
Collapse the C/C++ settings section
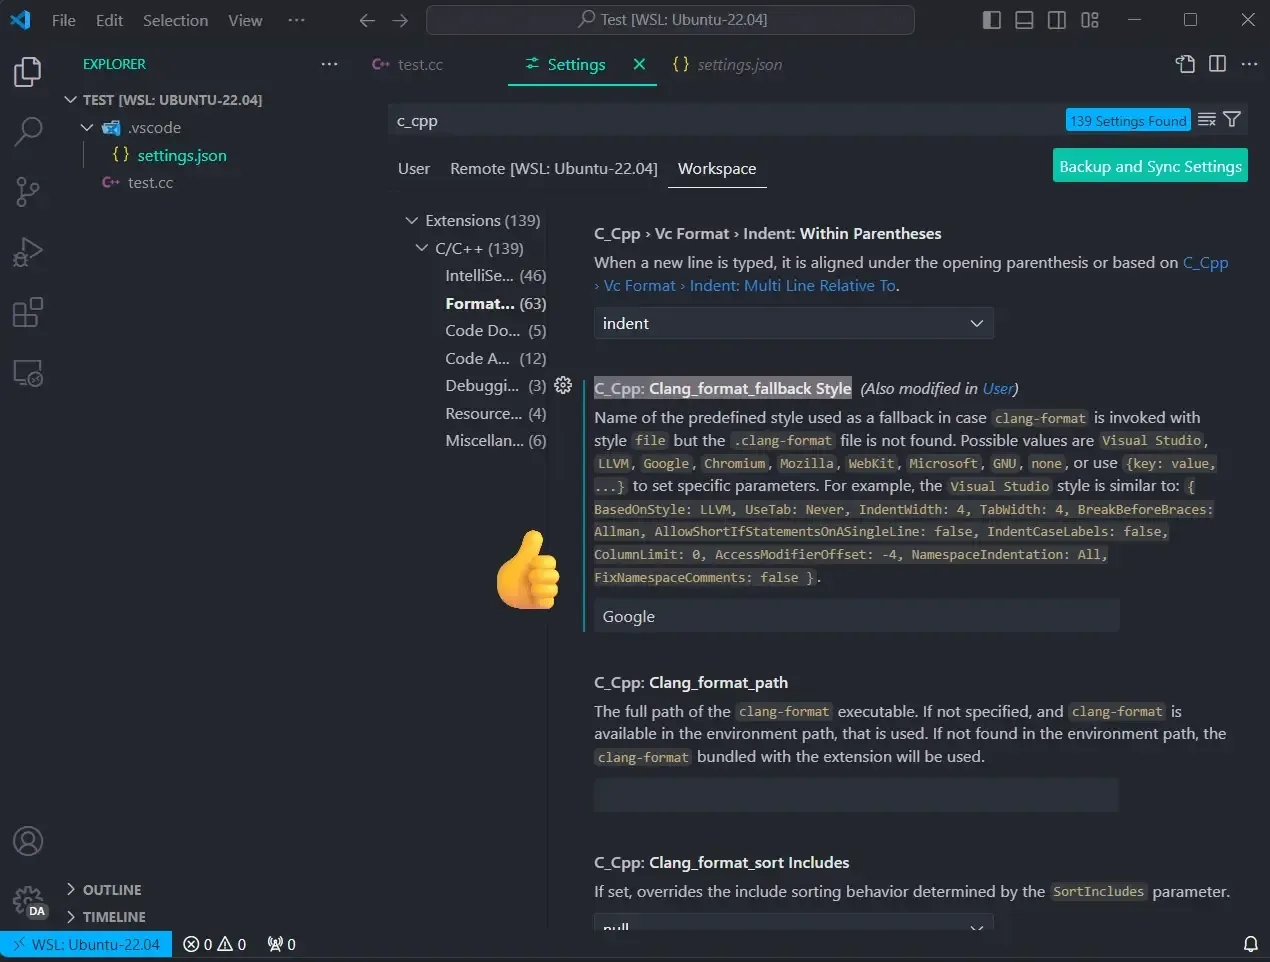[421, 248]
